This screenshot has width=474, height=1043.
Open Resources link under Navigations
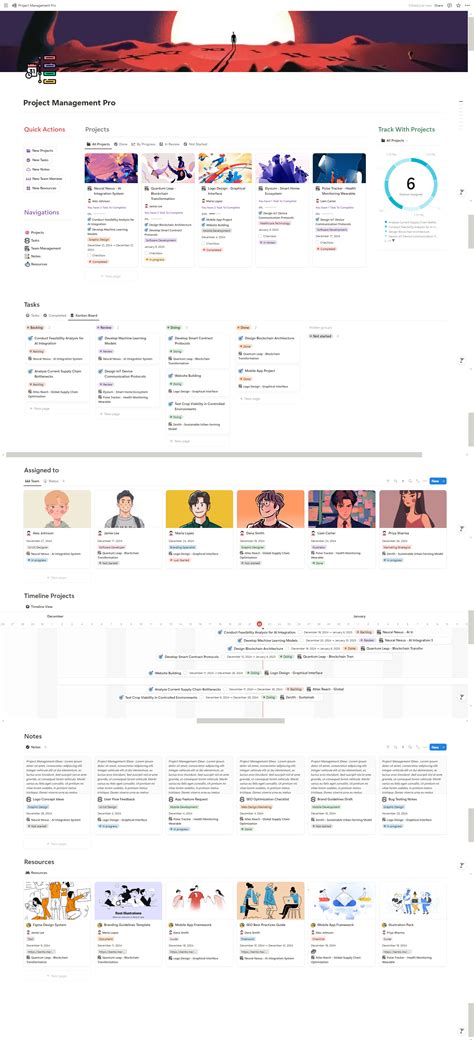coord(38,264)
